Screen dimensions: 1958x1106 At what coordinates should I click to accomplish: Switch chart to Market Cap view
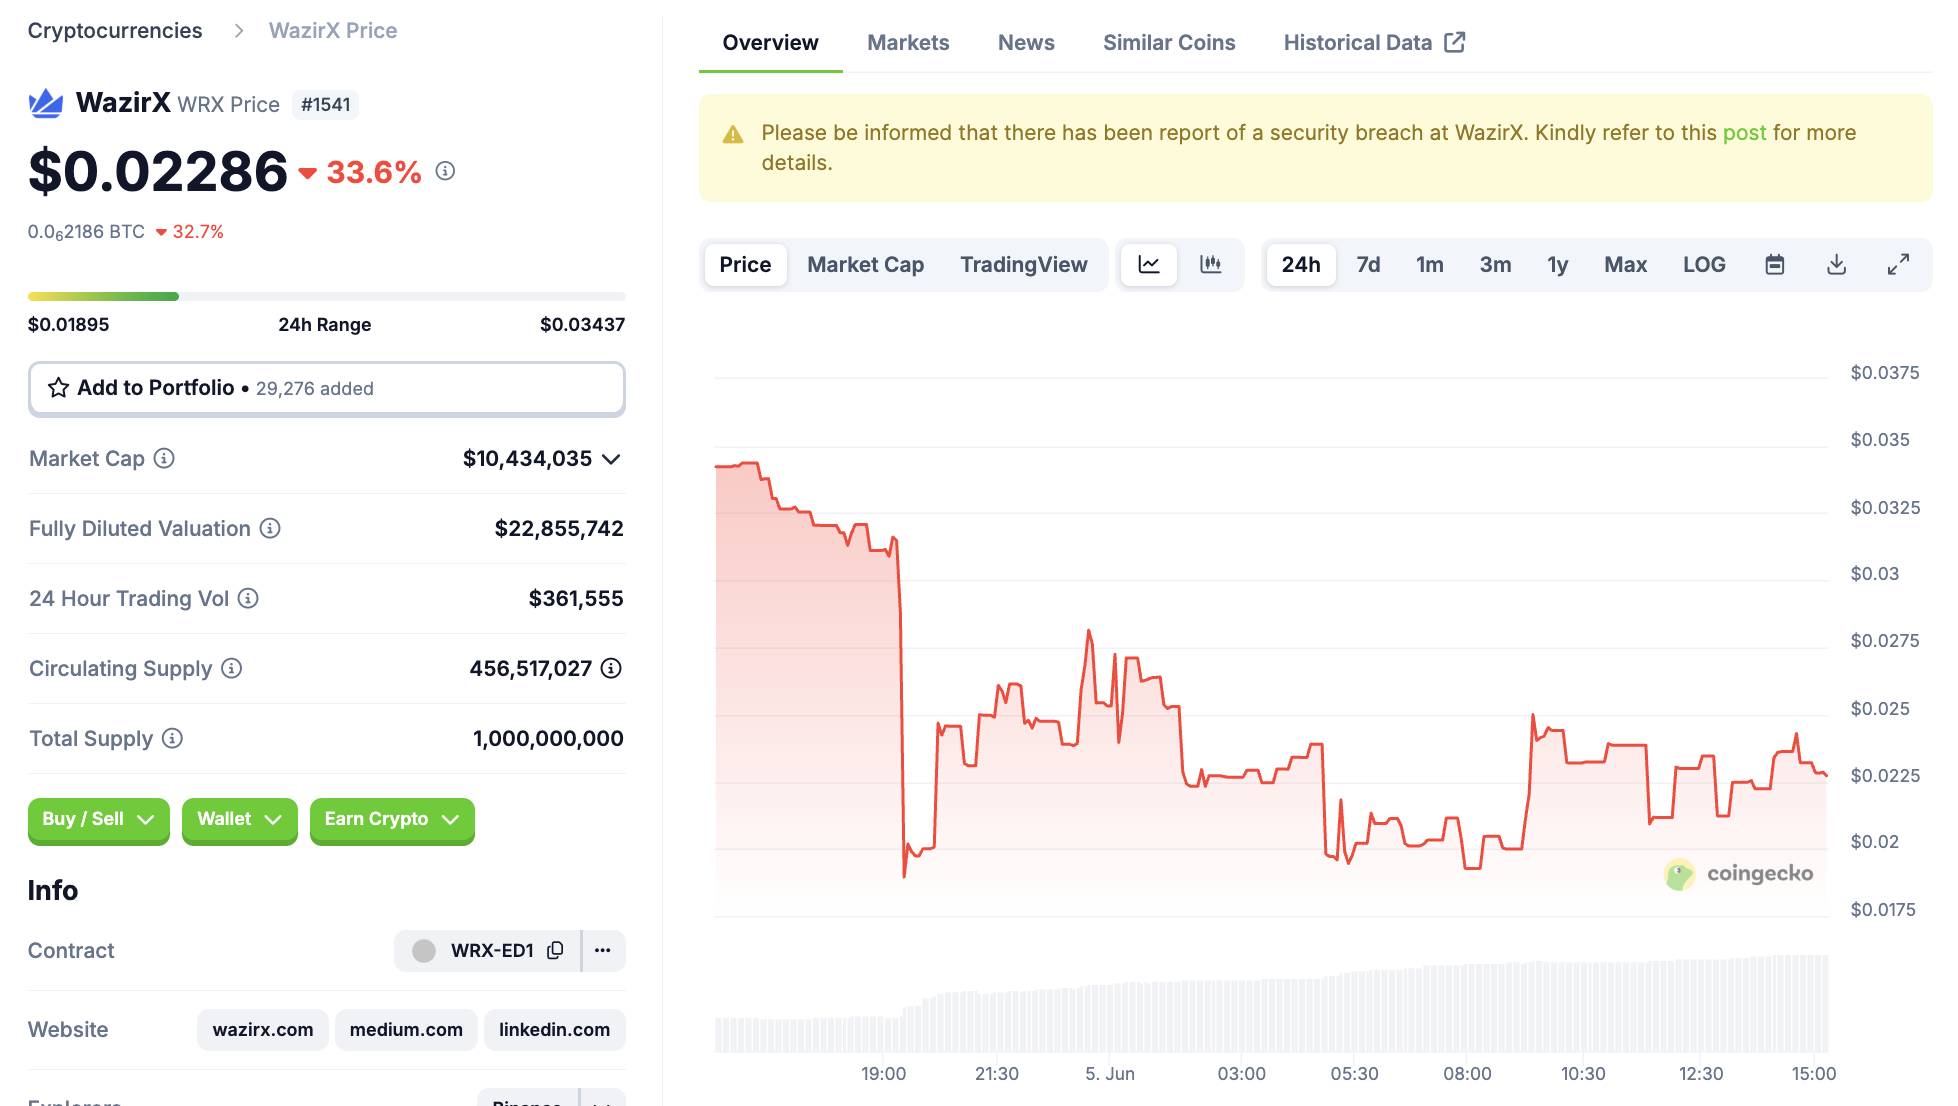point(865,264)
